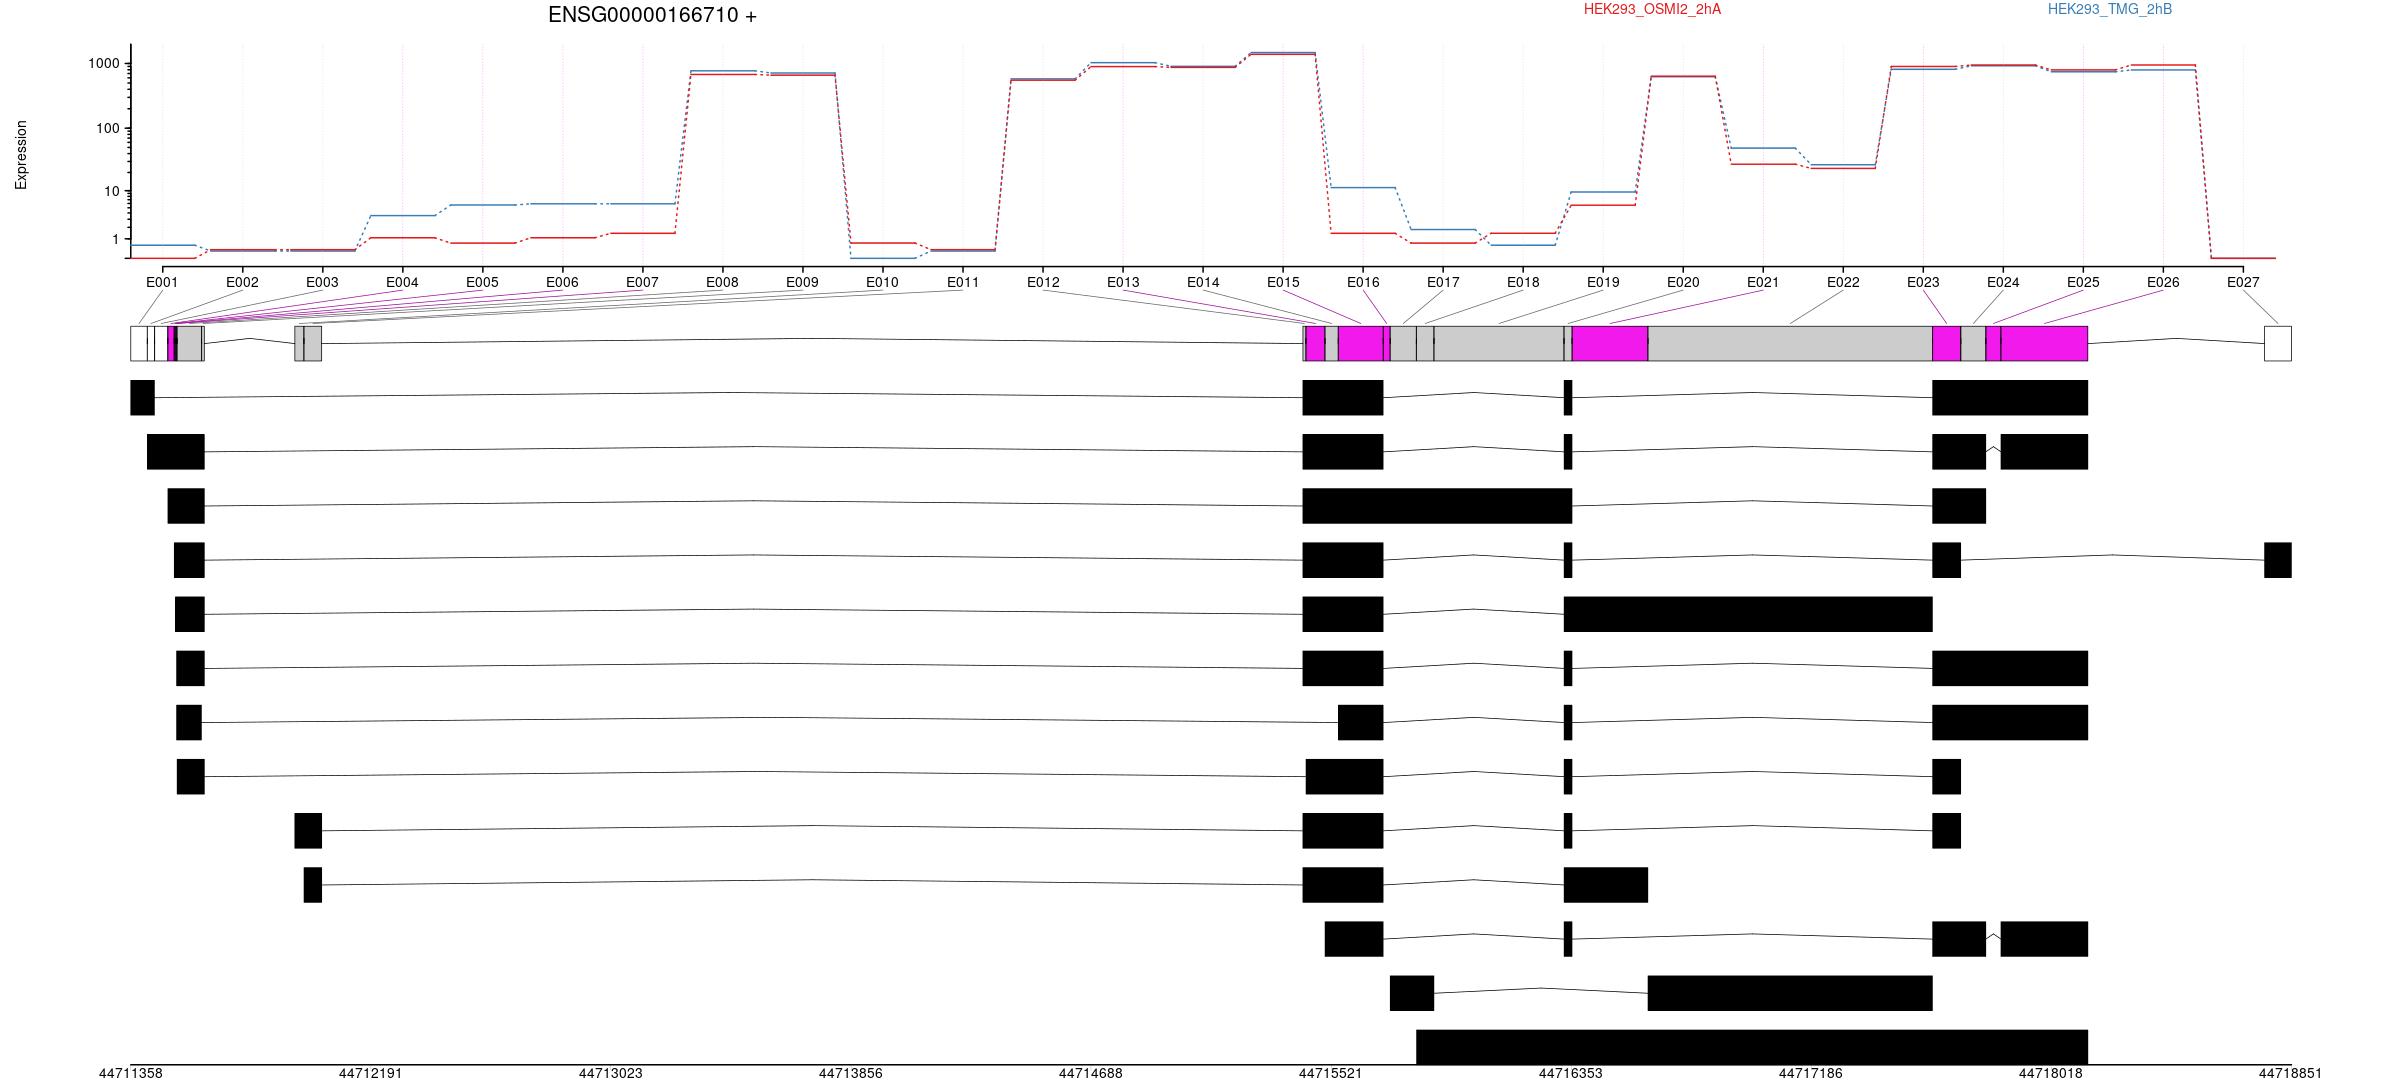Click exon label E019
This screenshot has width=2400, height=1090.
click(x=1603, y=282)
